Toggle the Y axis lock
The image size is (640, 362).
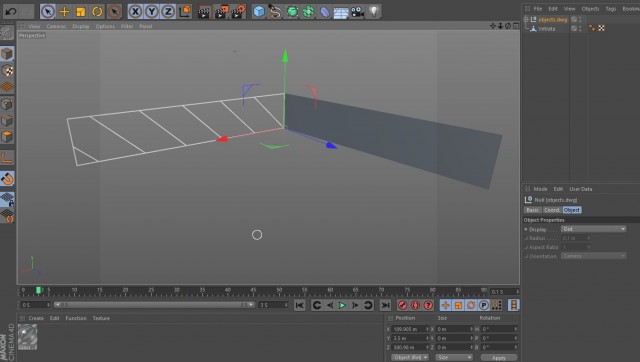click(x=151, y=11)
